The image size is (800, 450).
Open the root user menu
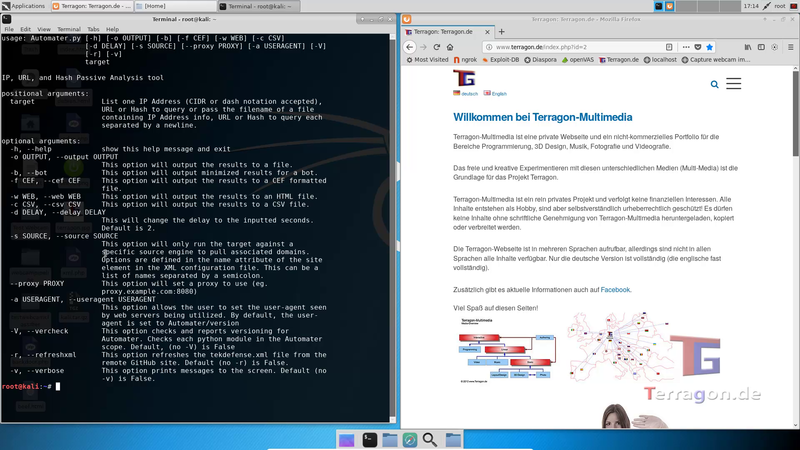click(x=780, y=6)
